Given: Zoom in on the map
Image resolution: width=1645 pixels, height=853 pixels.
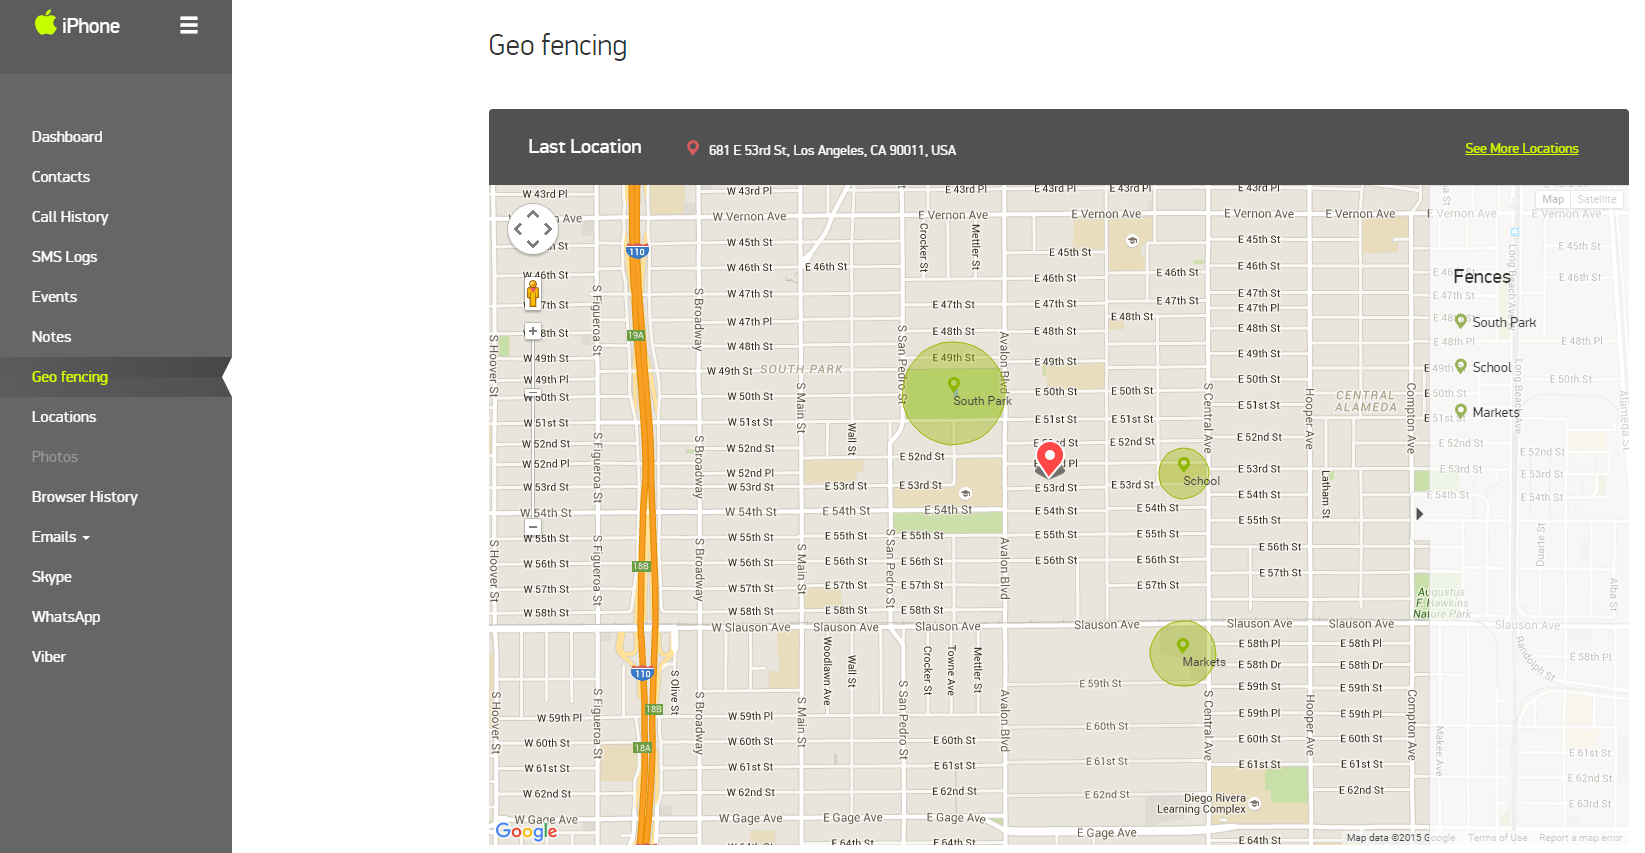Looking at the screenshot, I should [533, 331].
